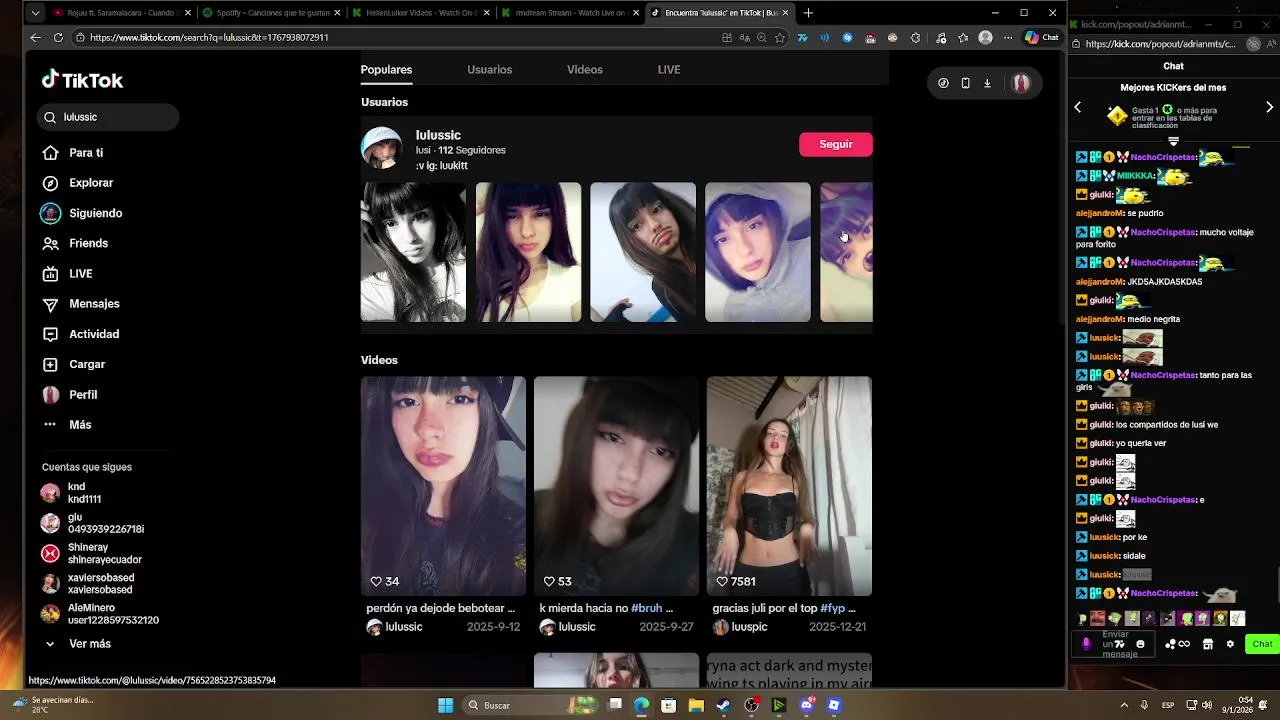1280x720 pixels.
Task: Open AleMinero followed account
Action: [99, 614]
